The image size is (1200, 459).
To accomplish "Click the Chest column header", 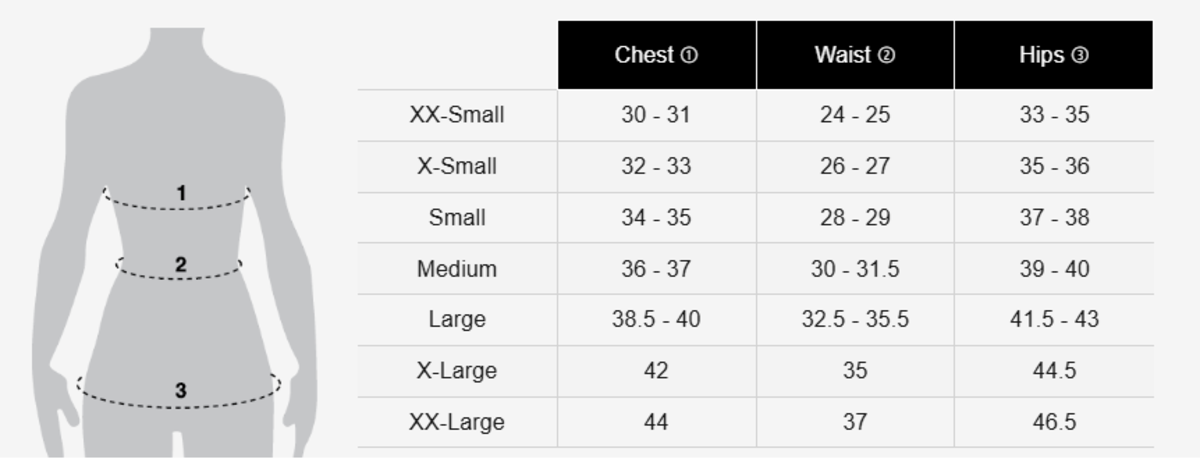I will [645, 56].
